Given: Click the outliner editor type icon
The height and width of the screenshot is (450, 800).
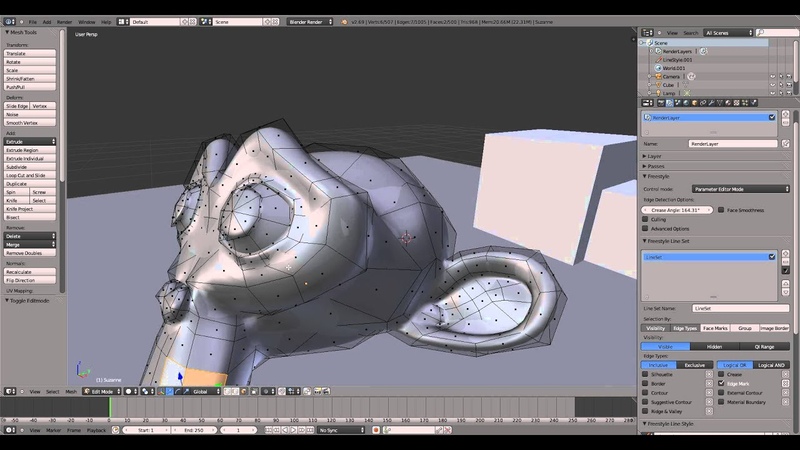Looking at the screenshot, I should [x=647, y=33].
